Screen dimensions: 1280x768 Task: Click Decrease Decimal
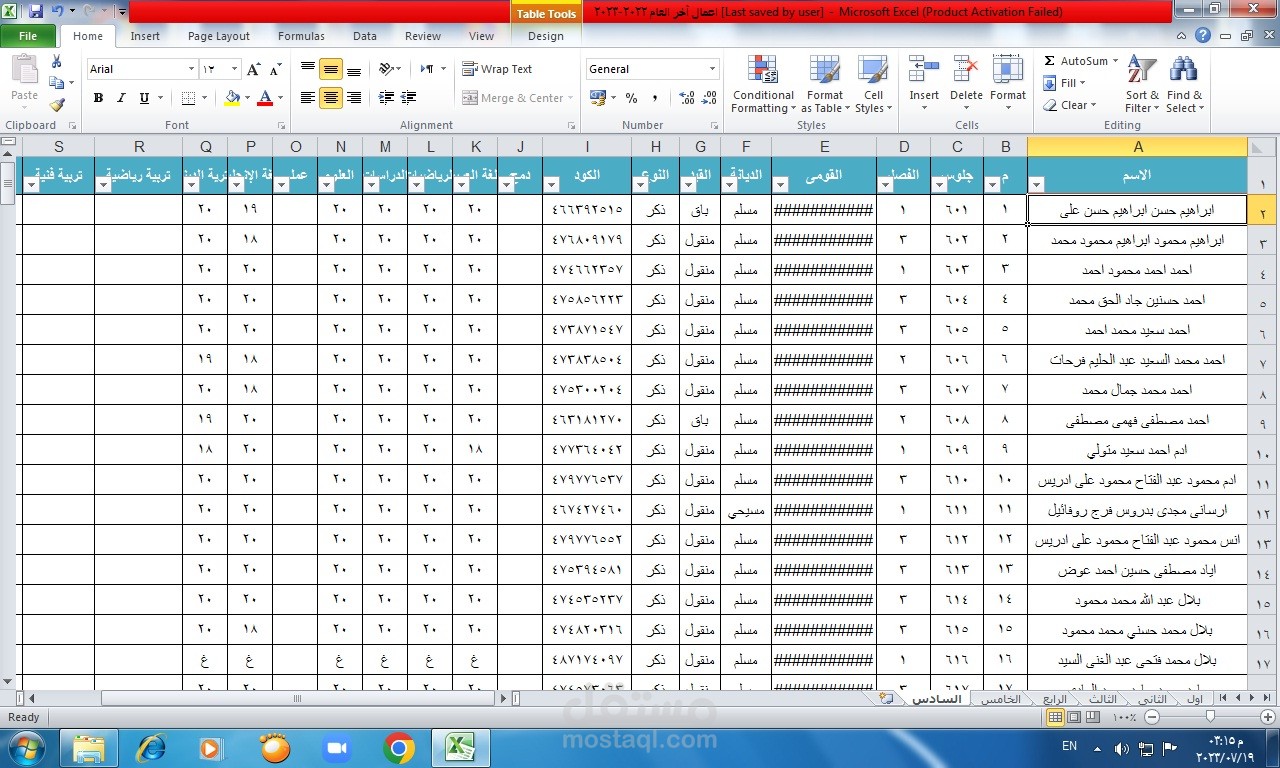click(x=709, y=98)
